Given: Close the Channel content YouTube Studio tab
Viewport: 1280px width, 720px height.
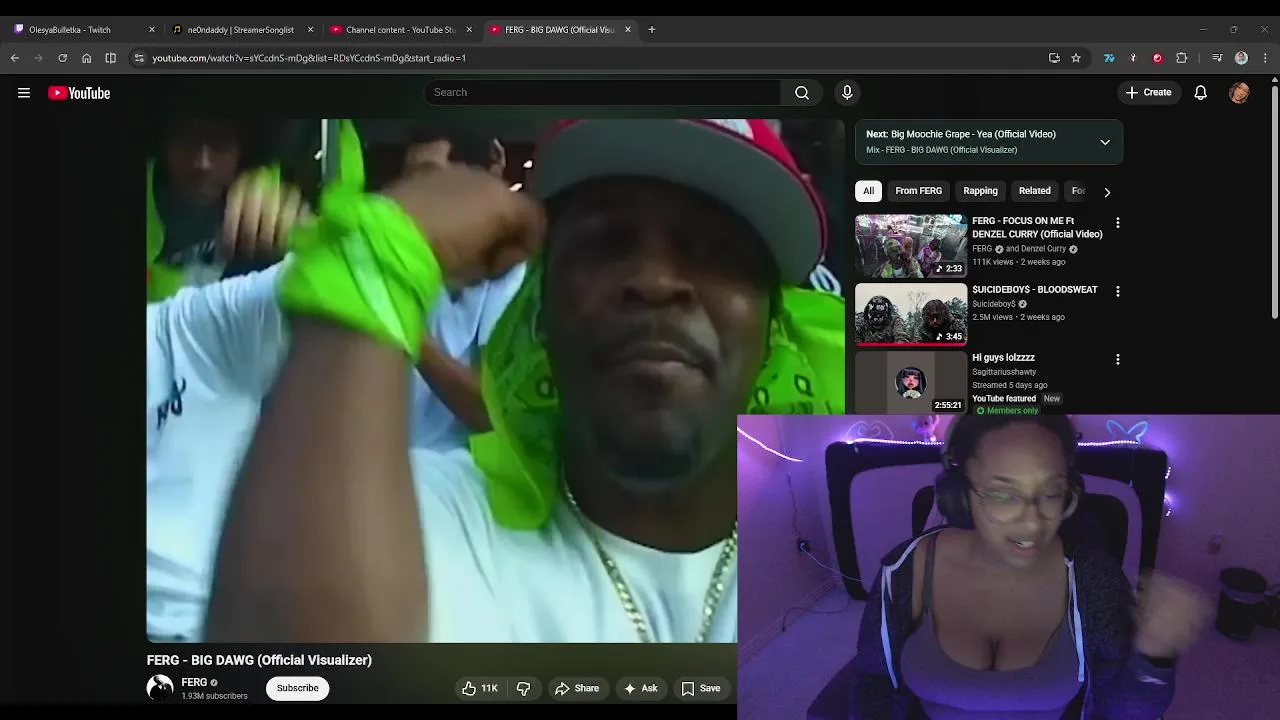Looking at the screenshot, I should point(469,30).
